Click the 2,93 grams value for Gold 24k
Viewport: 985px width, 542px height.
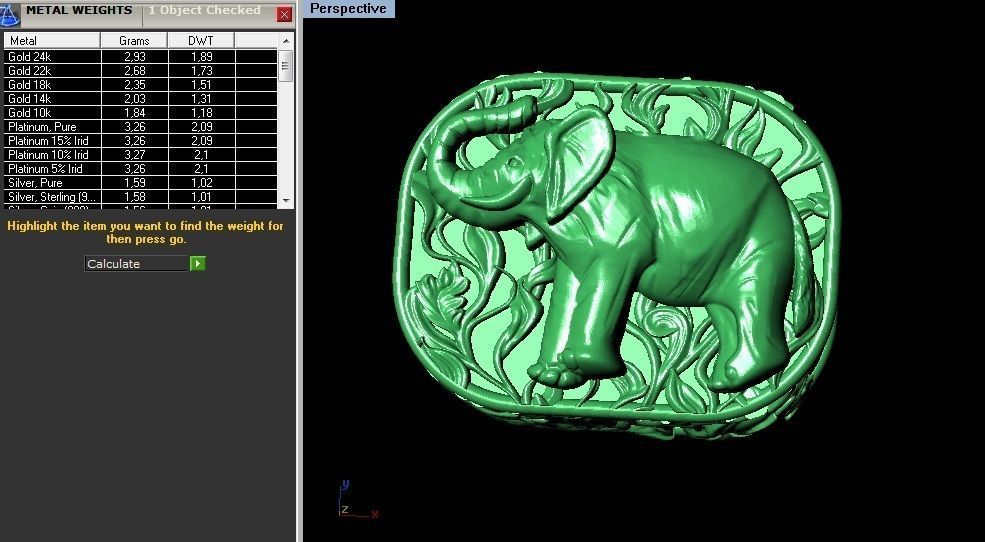[x=135, y=57]
